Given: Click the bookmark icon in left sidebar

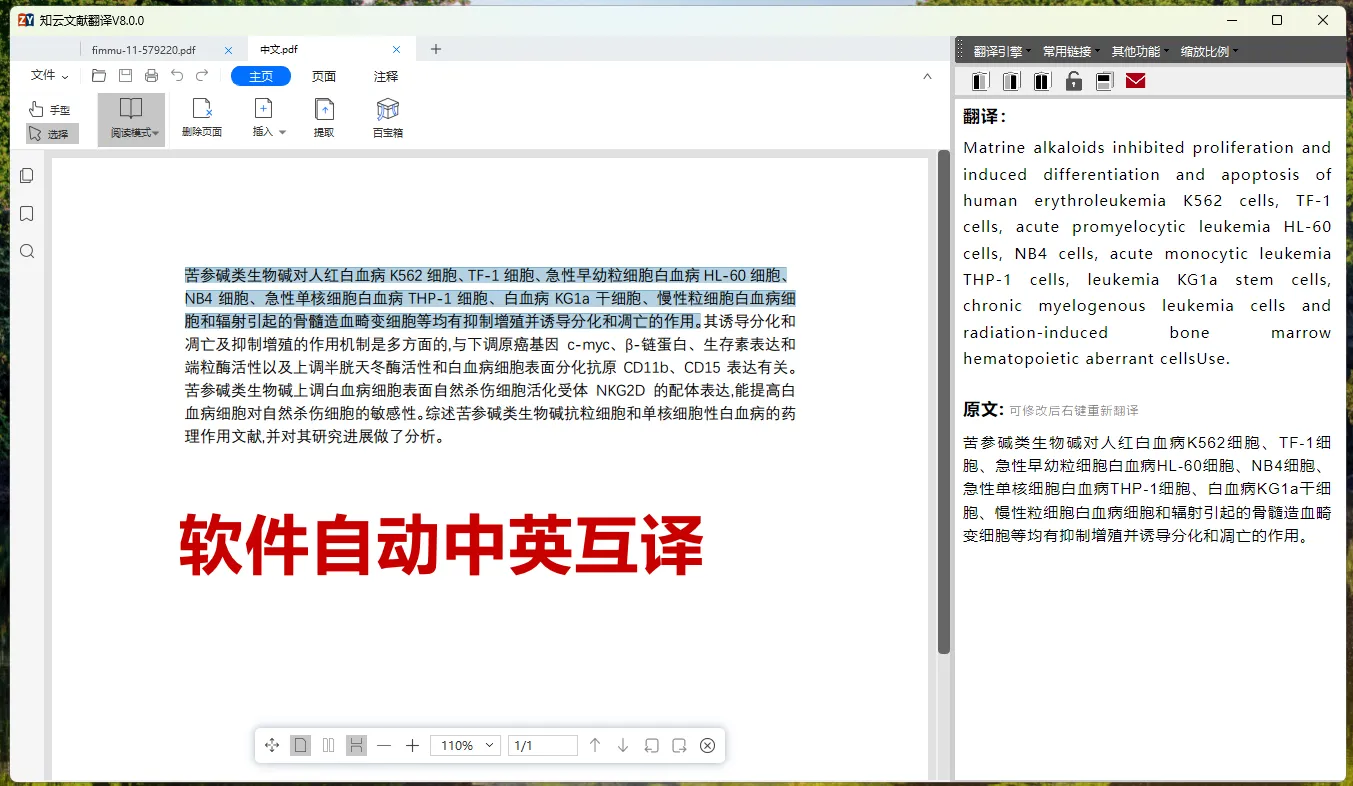Looking at the screenshot, I should (26, 213).
